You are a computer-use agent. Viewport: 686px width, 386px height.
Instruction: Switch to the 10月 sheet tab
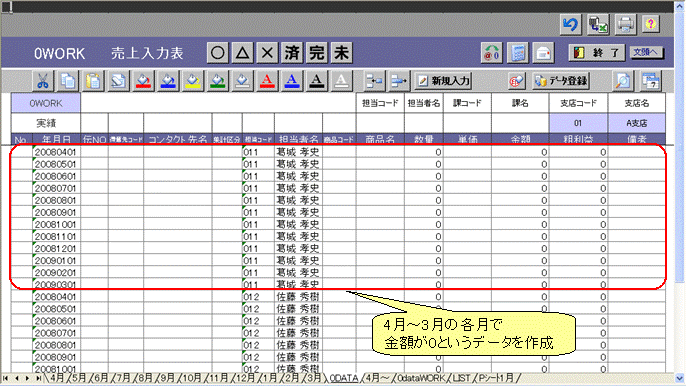click(192, 378)
